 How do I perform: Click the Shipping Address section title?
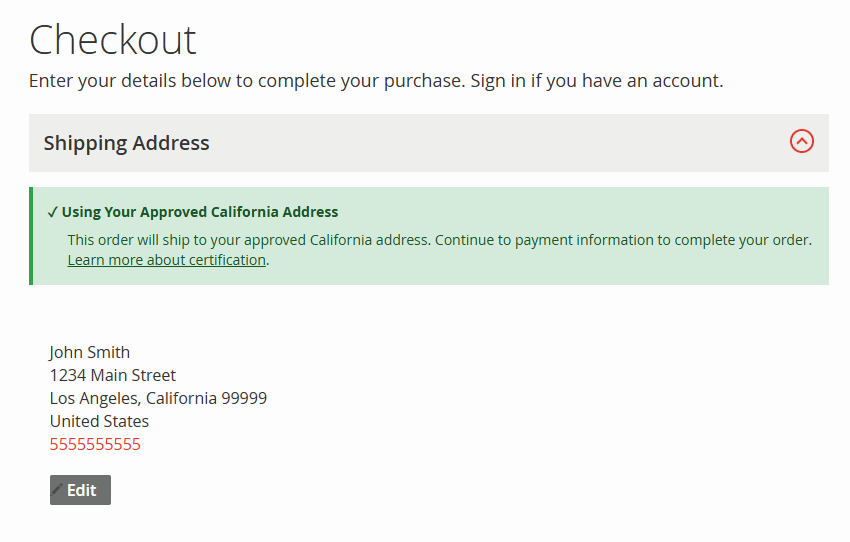(126, 143)
